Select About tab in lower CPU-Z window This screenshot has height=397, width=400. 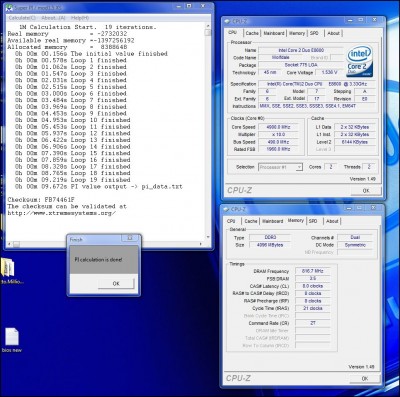coord(332,221)
